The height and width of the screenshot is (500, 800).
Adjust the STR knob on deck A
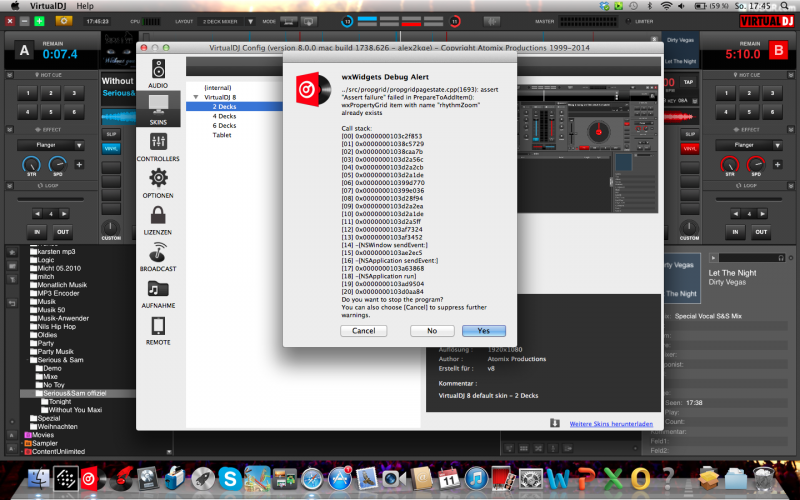click(31, 165)
